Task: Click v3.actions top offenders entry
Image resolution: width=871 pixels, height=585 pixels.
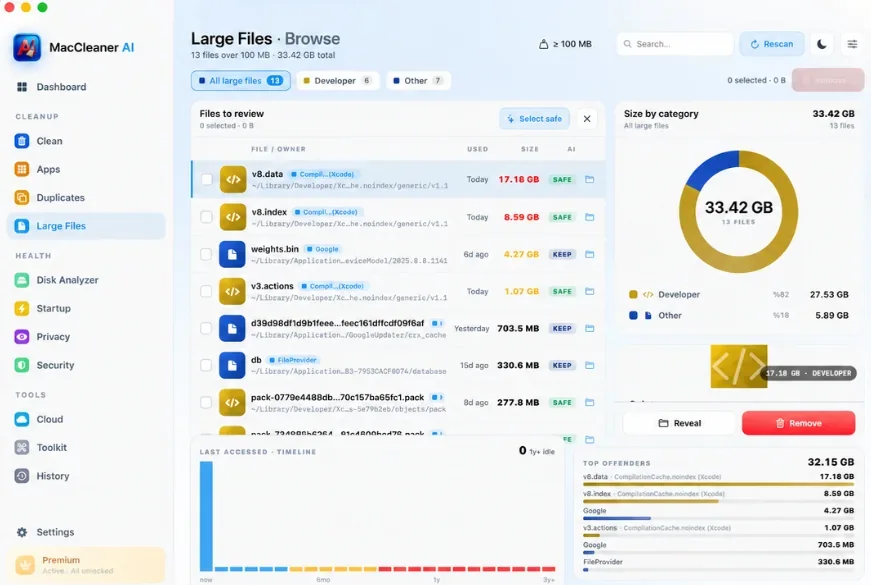Action: pos(718,531)
